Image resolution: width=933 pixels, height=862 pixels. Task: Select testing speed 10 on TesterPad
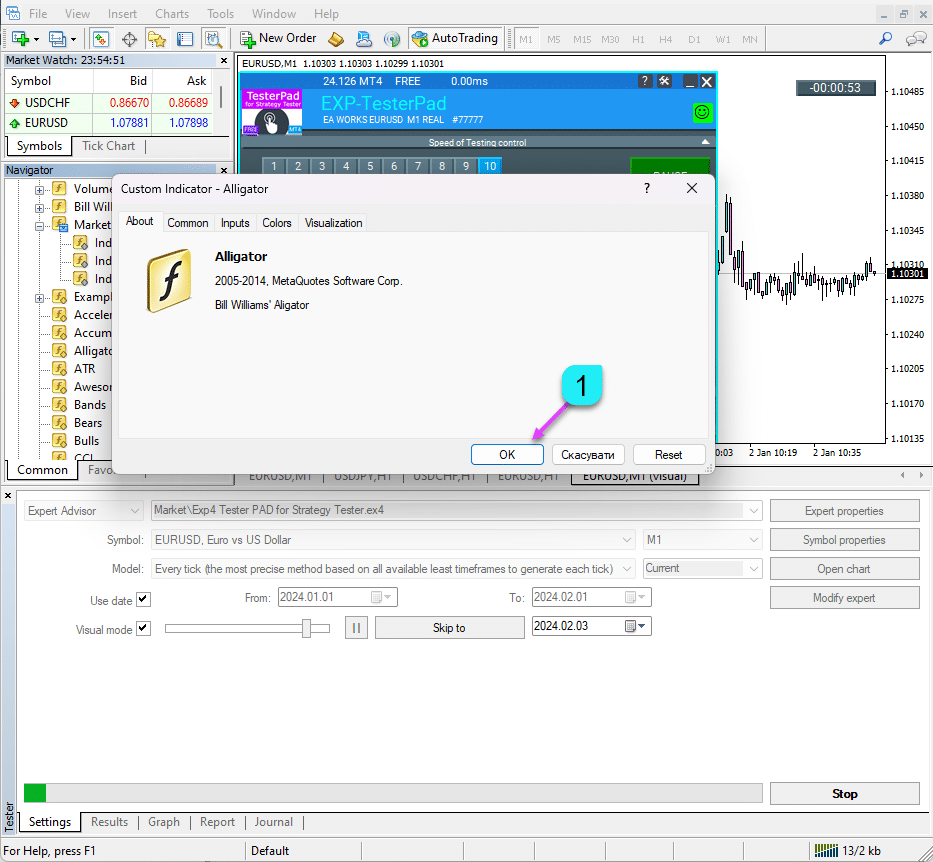490,167
